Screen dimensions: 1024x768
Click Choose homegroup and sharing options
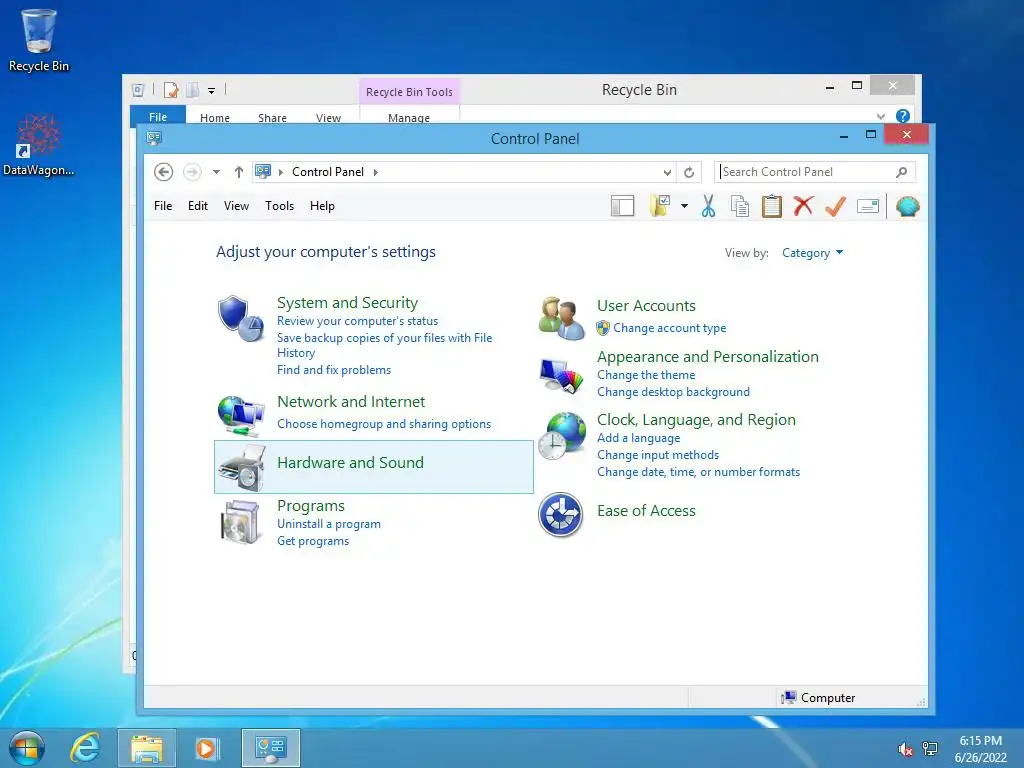pyautogui.click(x=384, y=424)
